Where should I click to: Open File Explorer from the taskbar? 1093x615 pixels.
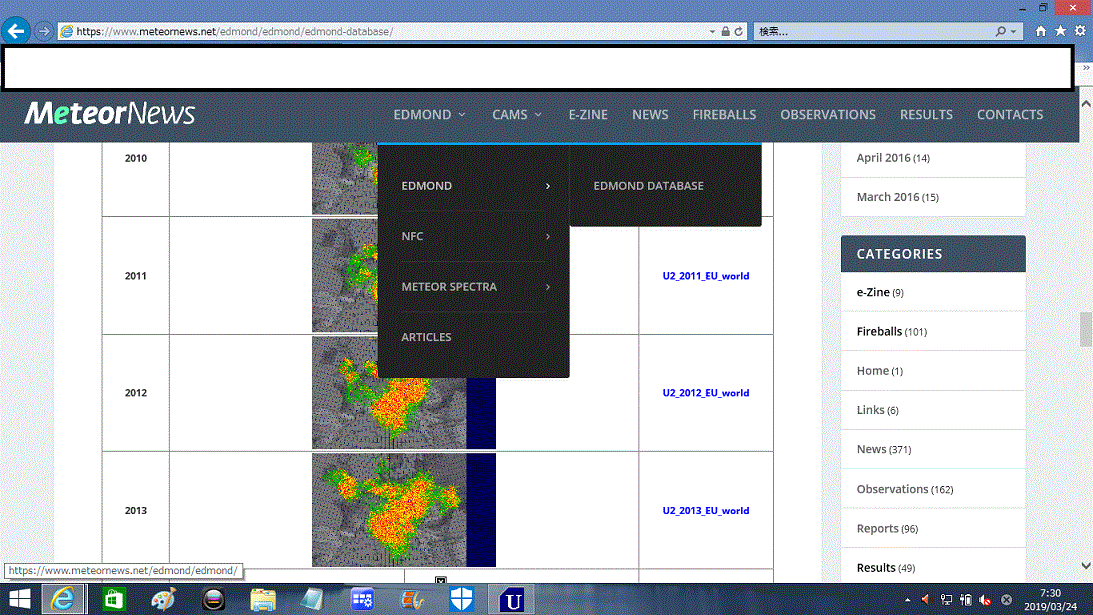pyautogui.click(x=263, y=599)
